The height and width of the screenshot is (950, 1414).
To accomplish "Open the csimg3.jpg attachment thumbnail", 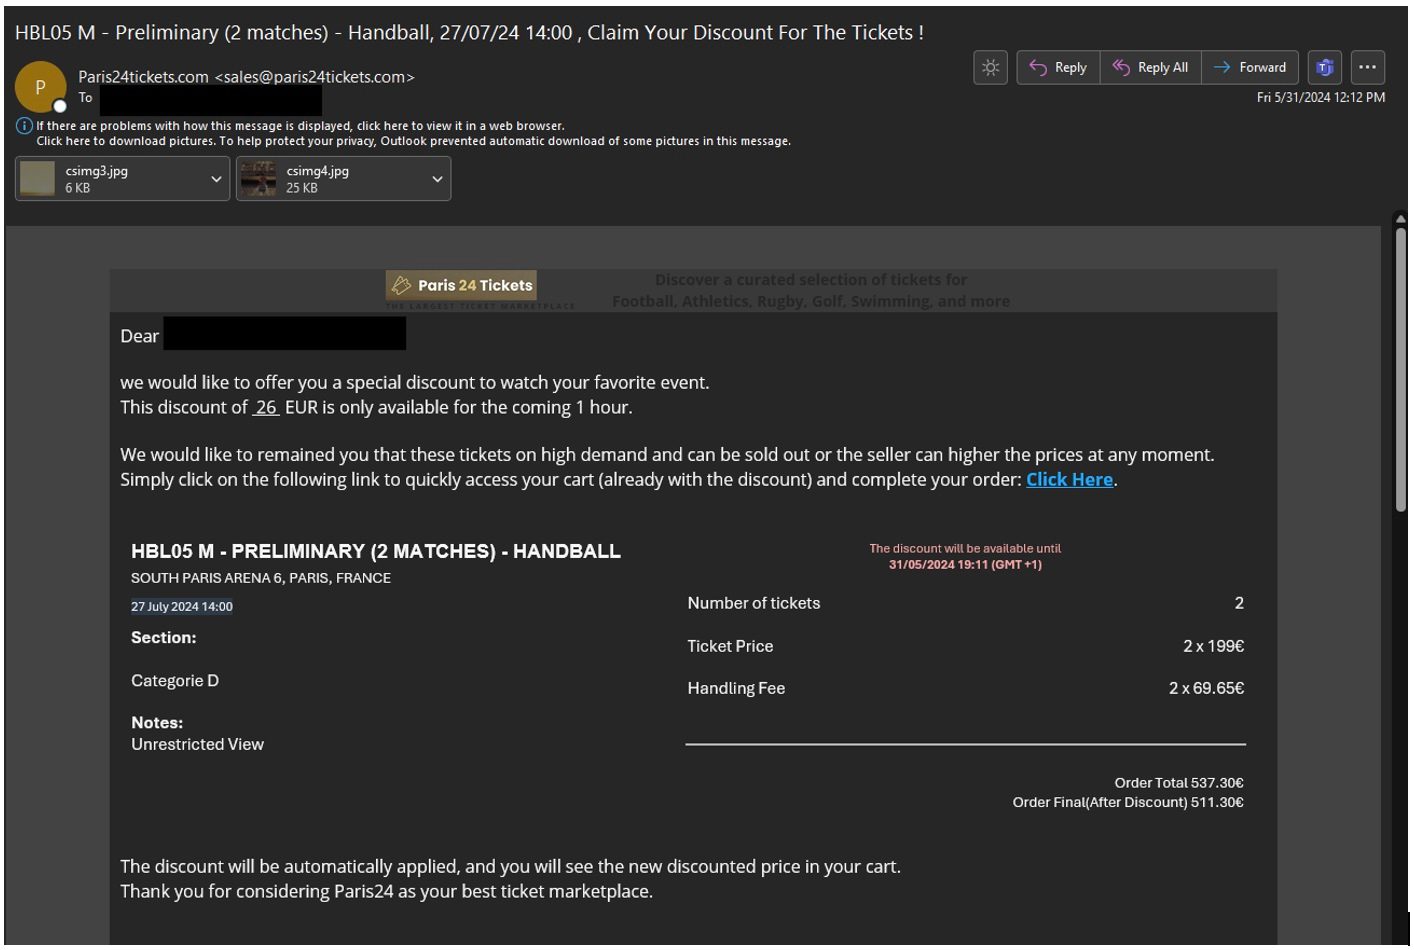I will [38, 179].
